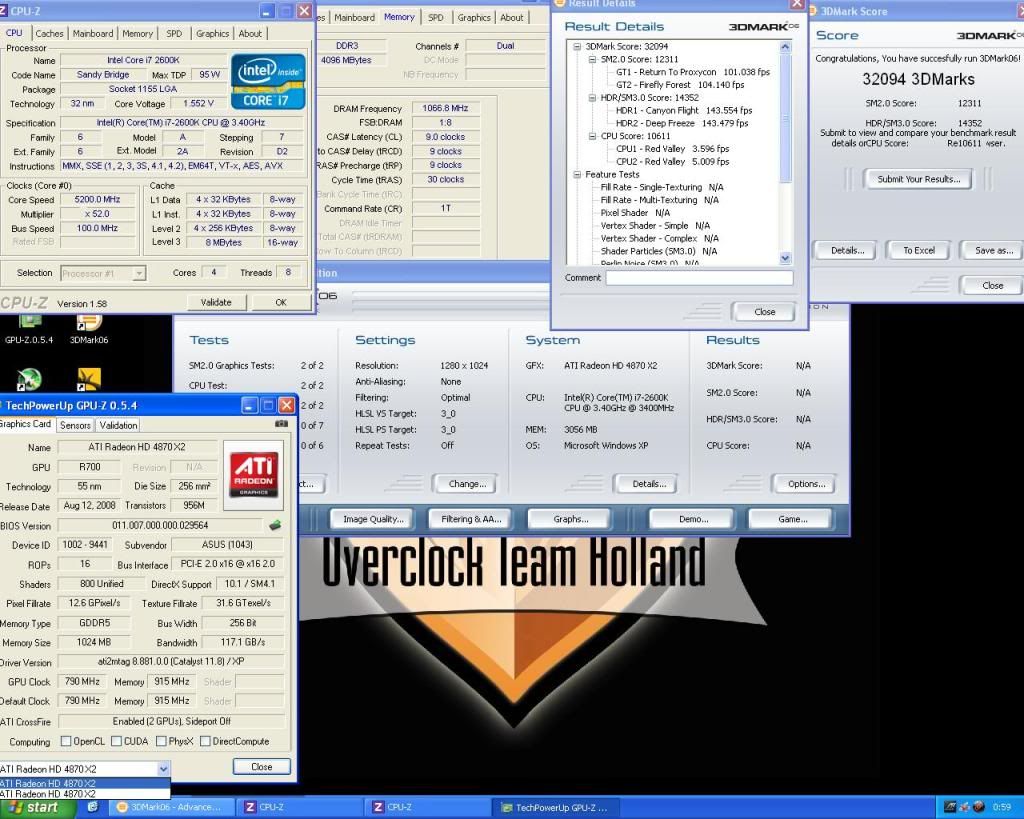Open Filtering & AA... settings
1024x819 pixels.
(x=471, y=519)
